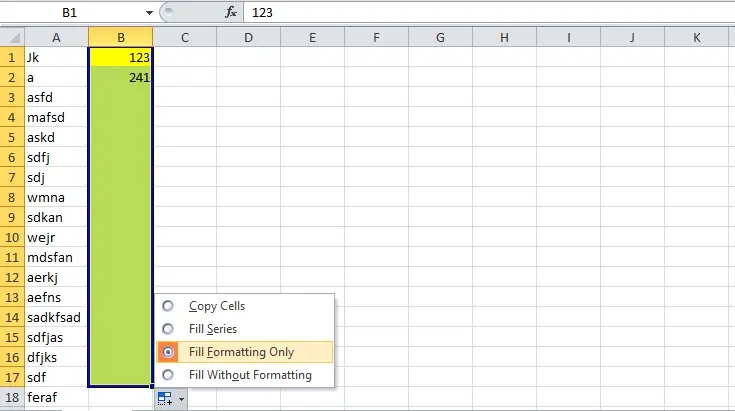Click the Select All corner triangle
Image resolution: width=735 pixels, height=411 pixels.
(x=13, y=37)
